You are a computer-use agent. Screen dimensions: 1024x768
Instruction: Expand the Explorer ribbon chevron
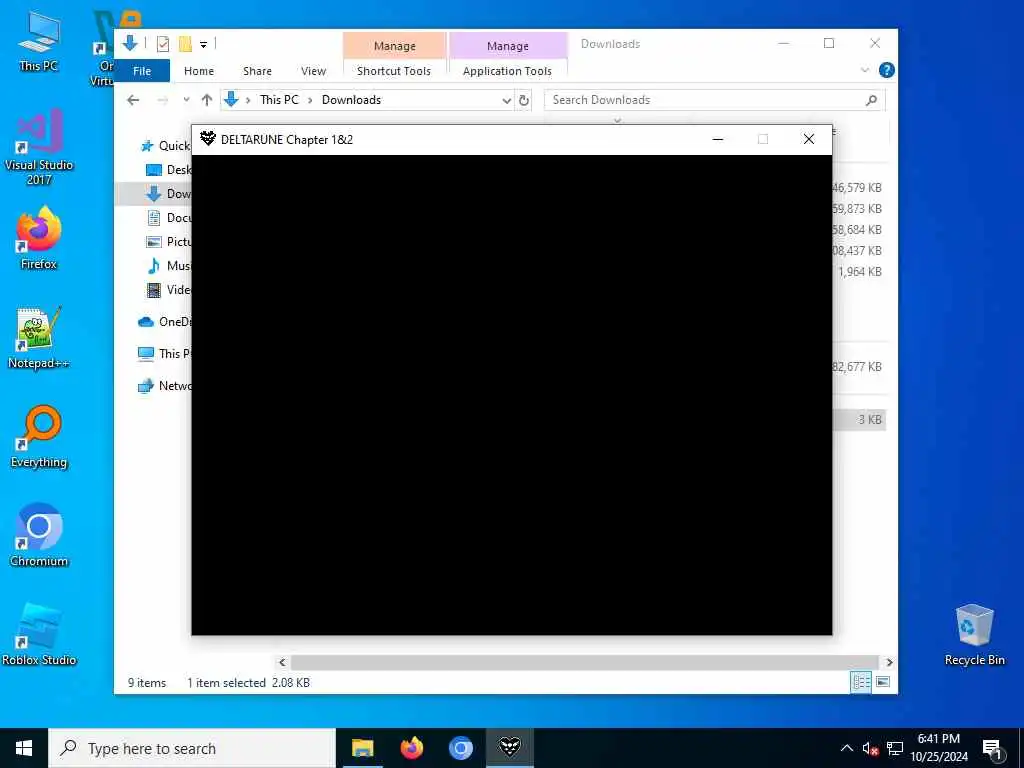865,70
